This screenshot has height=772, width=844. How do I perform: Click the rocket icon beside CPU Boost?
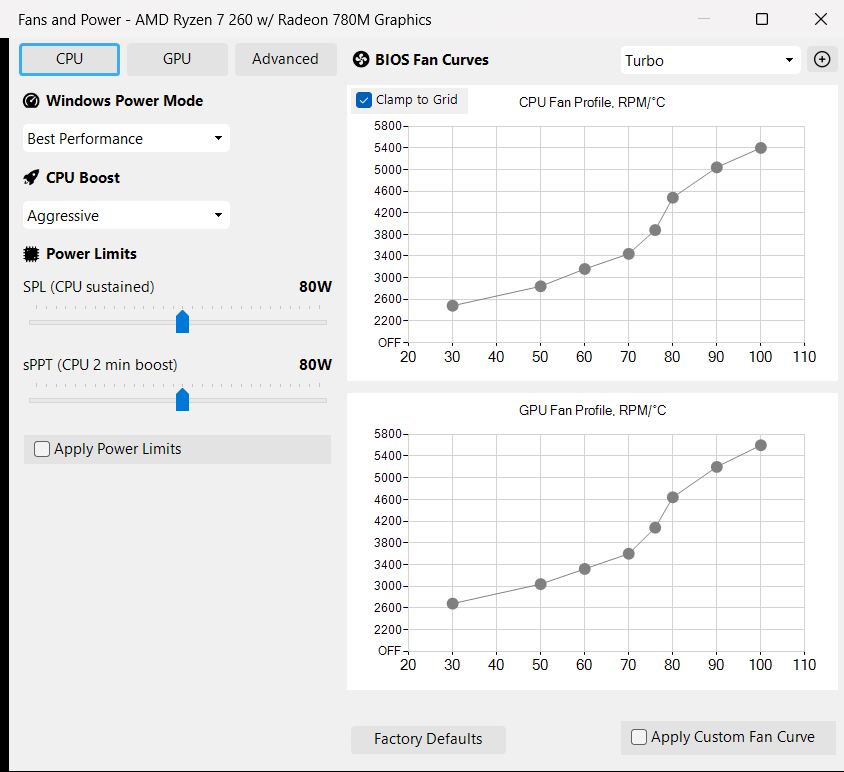pyautogui.click(x=31, y=178)
